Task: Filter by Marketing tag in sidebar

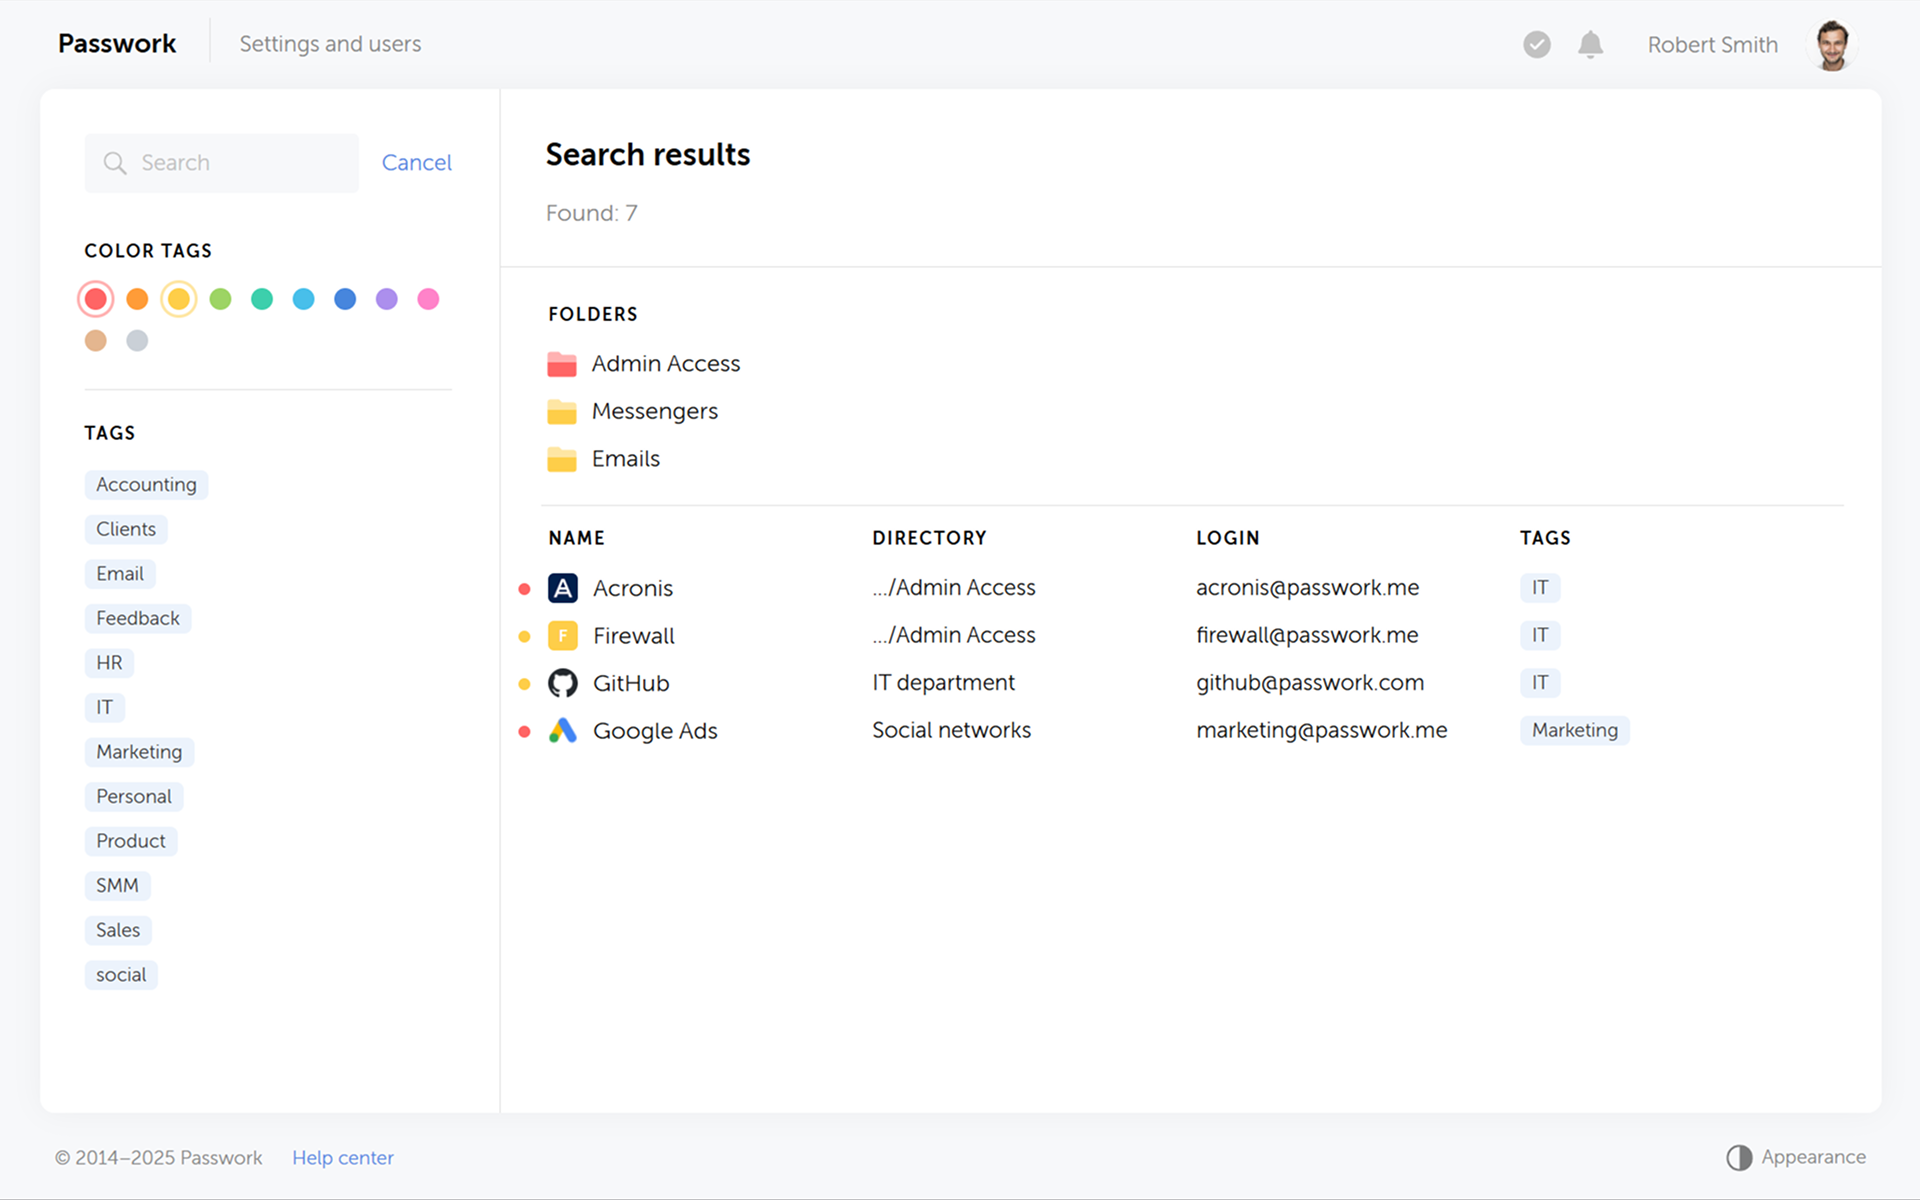Action: coord(139,752)
